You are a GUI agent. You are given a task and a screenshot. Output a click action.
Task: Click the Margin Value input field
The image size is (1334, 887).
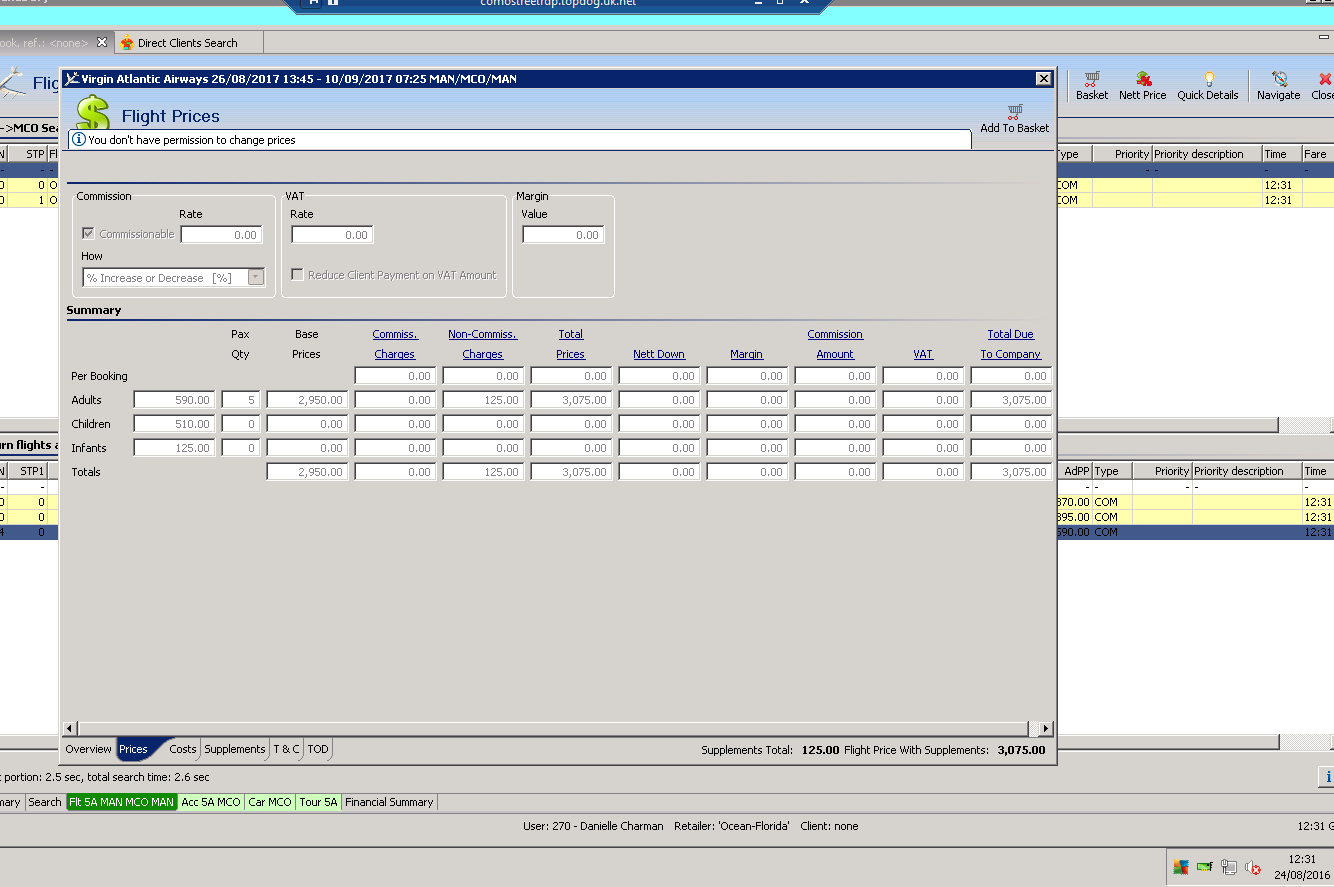click(x=563, y=235)
